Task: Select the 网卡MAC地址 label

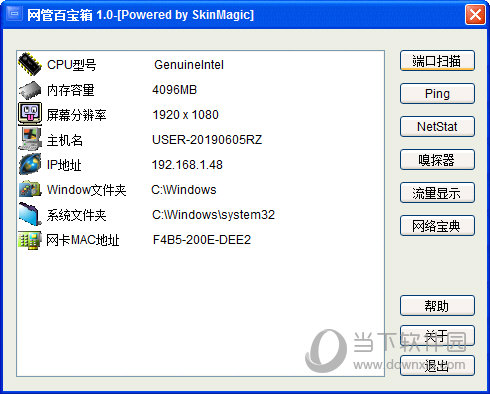Action: (83, 240)
